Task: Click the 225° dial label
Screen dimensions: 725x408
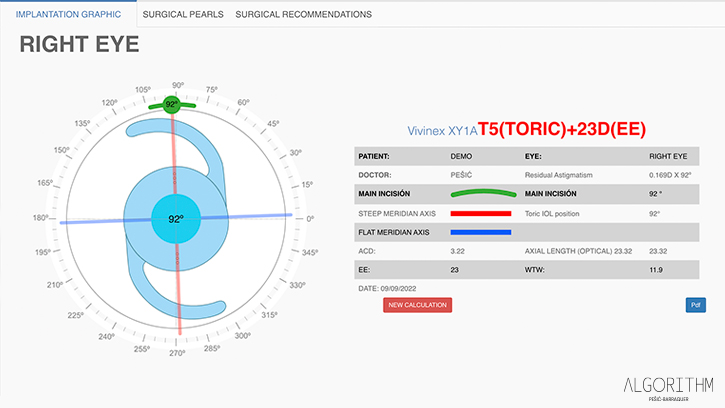Action: pyautogui.click(x=75, y=315)
